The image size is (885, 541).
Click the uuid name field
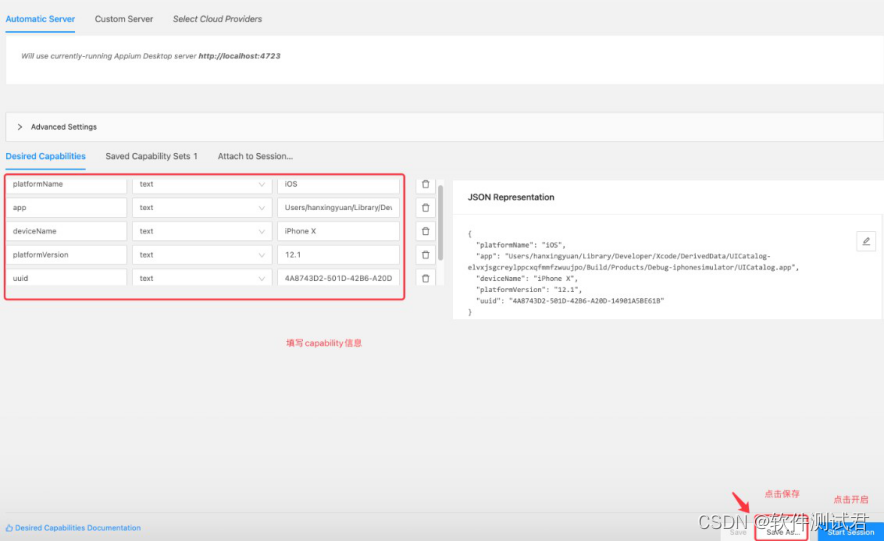click(67, 278)
